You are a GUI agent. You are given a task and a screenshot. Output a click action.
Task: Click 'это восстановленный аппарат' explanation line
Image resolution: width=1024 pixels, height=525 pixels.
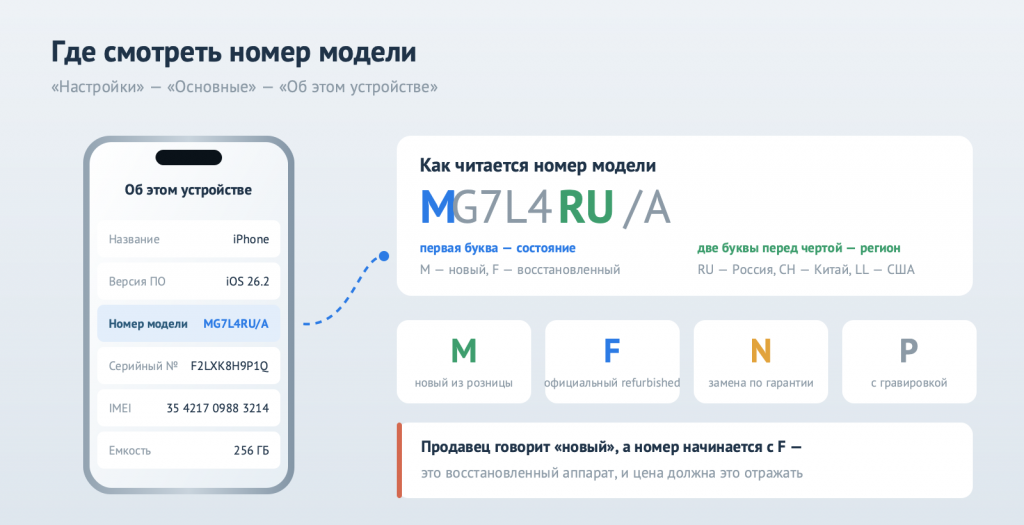(x=612, y=473)
